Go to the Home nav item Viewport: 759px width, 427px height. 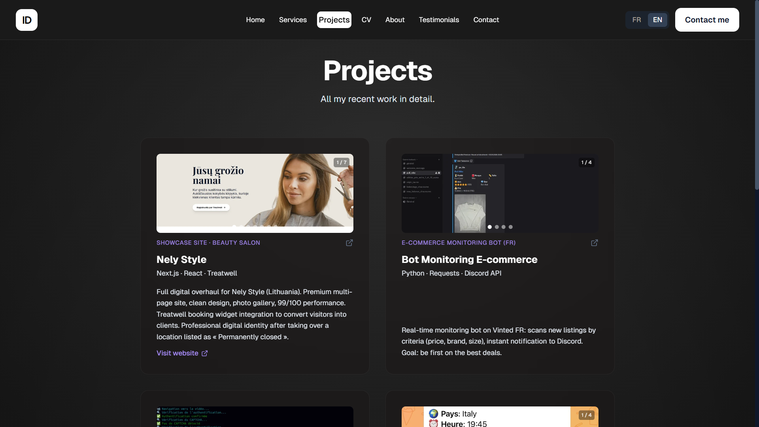(255, 20)
